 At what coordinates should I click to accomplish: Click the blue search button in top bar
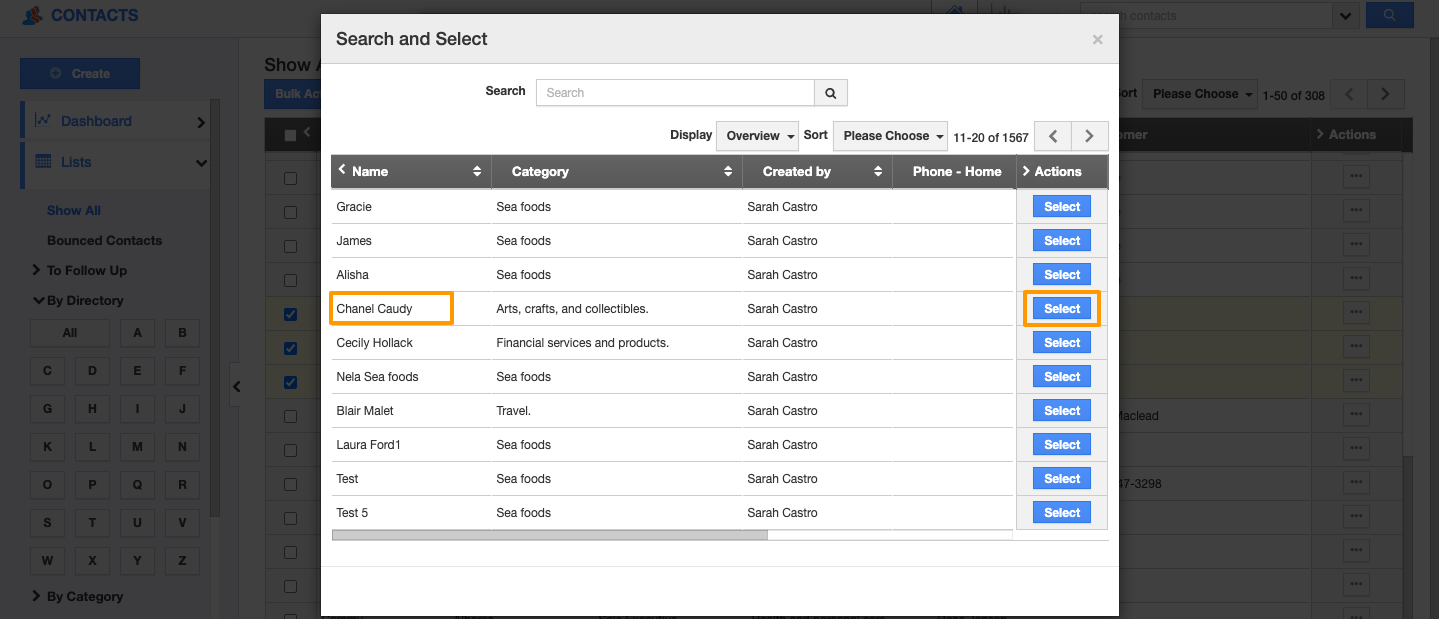(1389, 15)
